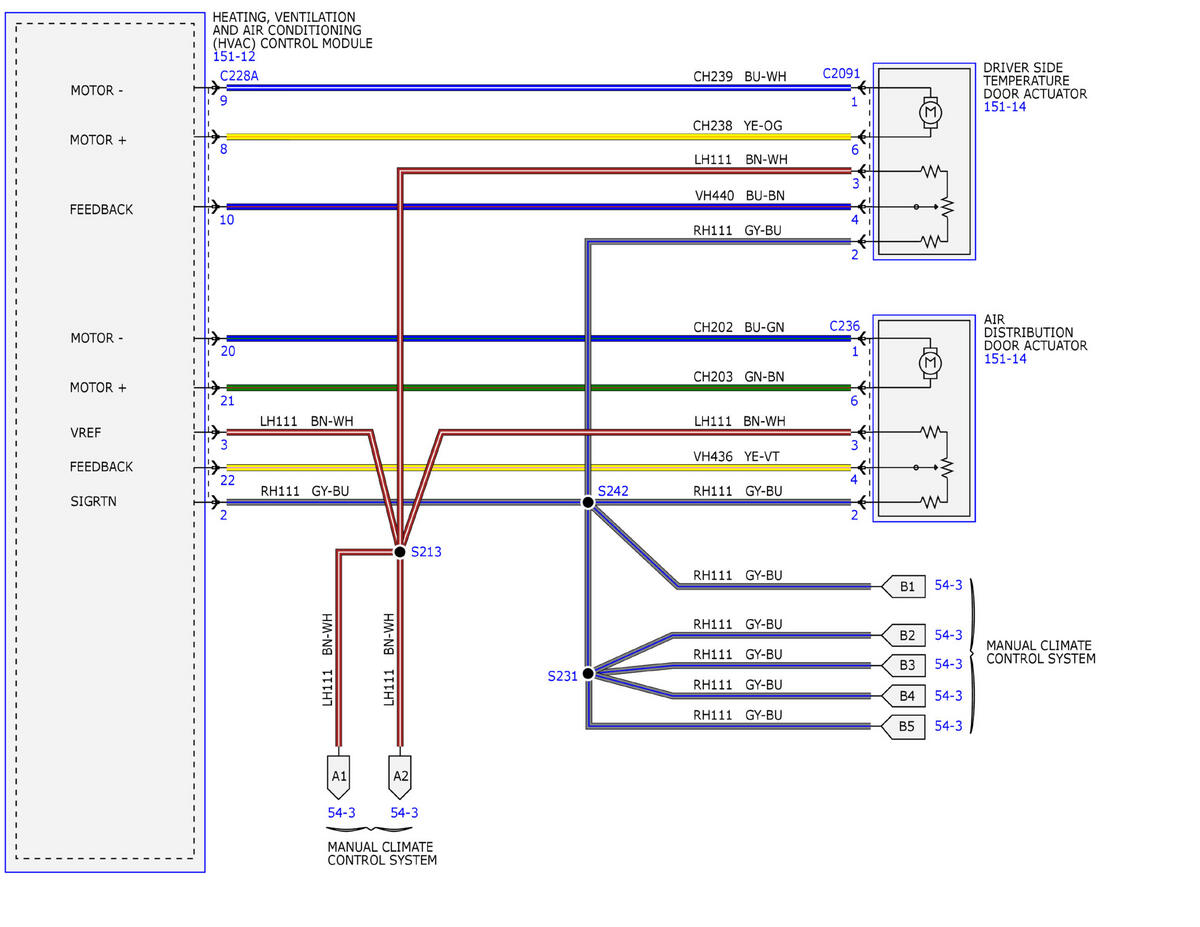Open the 151-12 HVAC control module reference
Image resolution: width=1200 pixels, height=927 pixels.
point(234,57)
